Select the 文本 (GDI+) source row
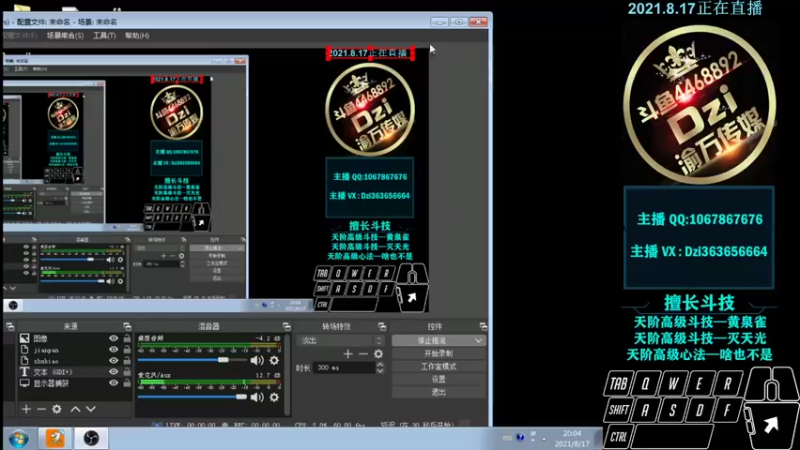Viewport: 800px width, 450px height. coord(74,372)
